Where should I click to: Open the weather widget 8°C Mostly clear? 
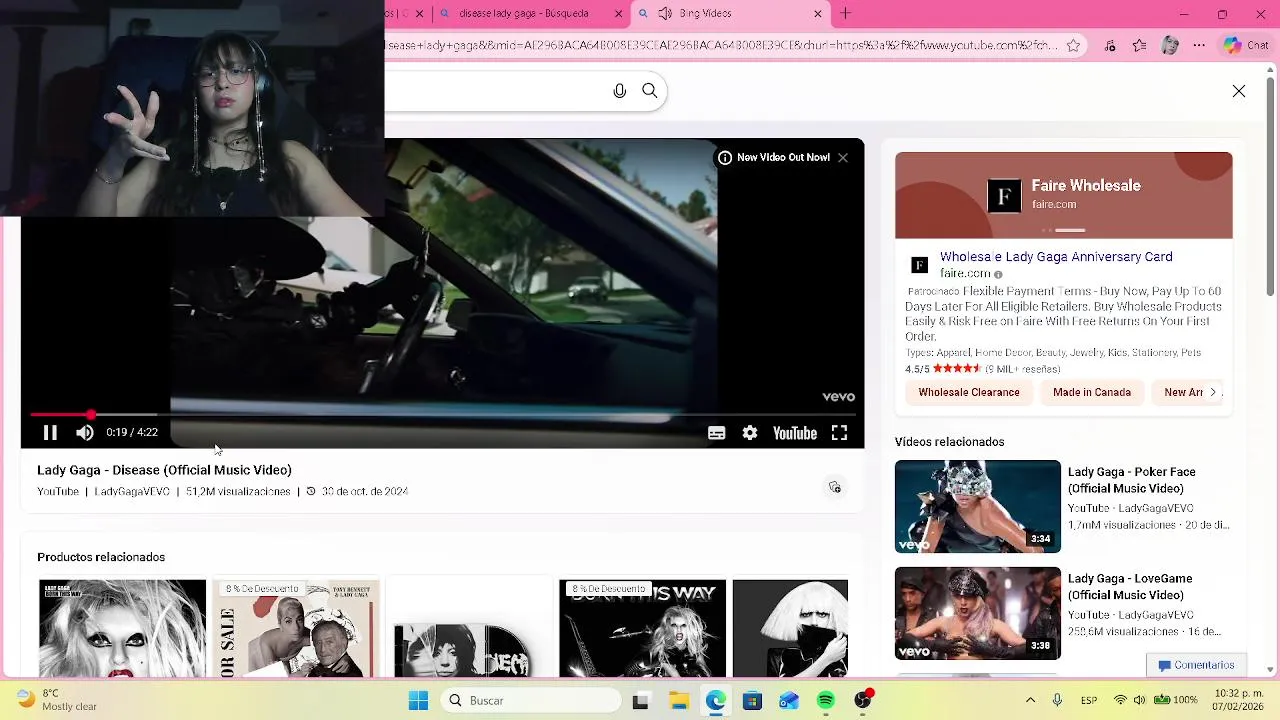(x=58, y=700)
